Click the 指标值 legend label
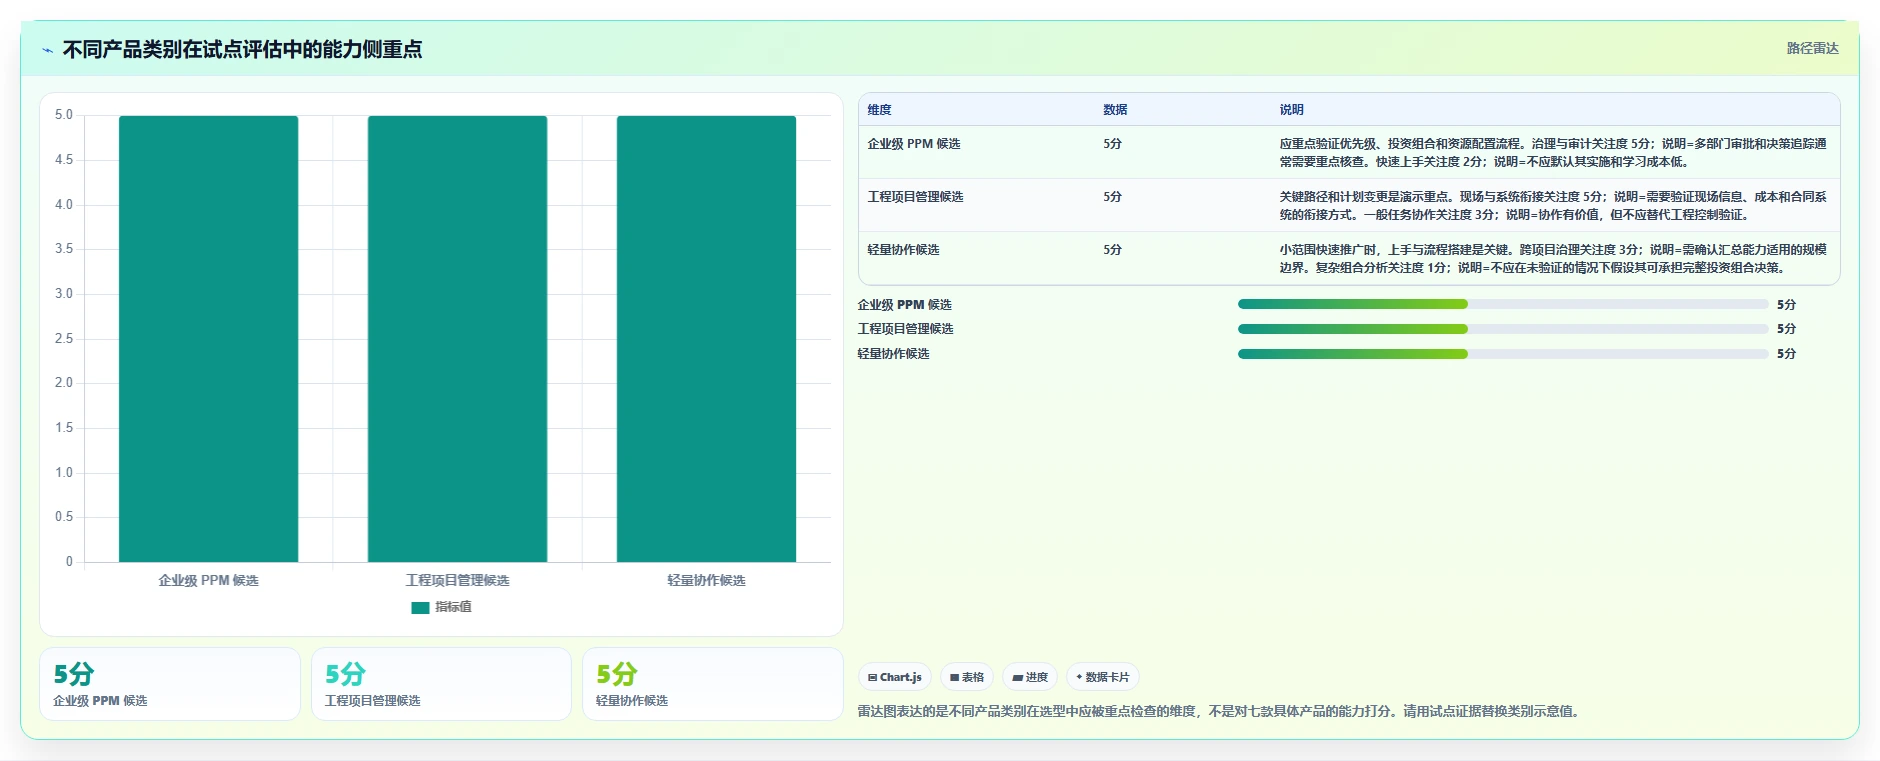1880x761 pixels. 453,607
